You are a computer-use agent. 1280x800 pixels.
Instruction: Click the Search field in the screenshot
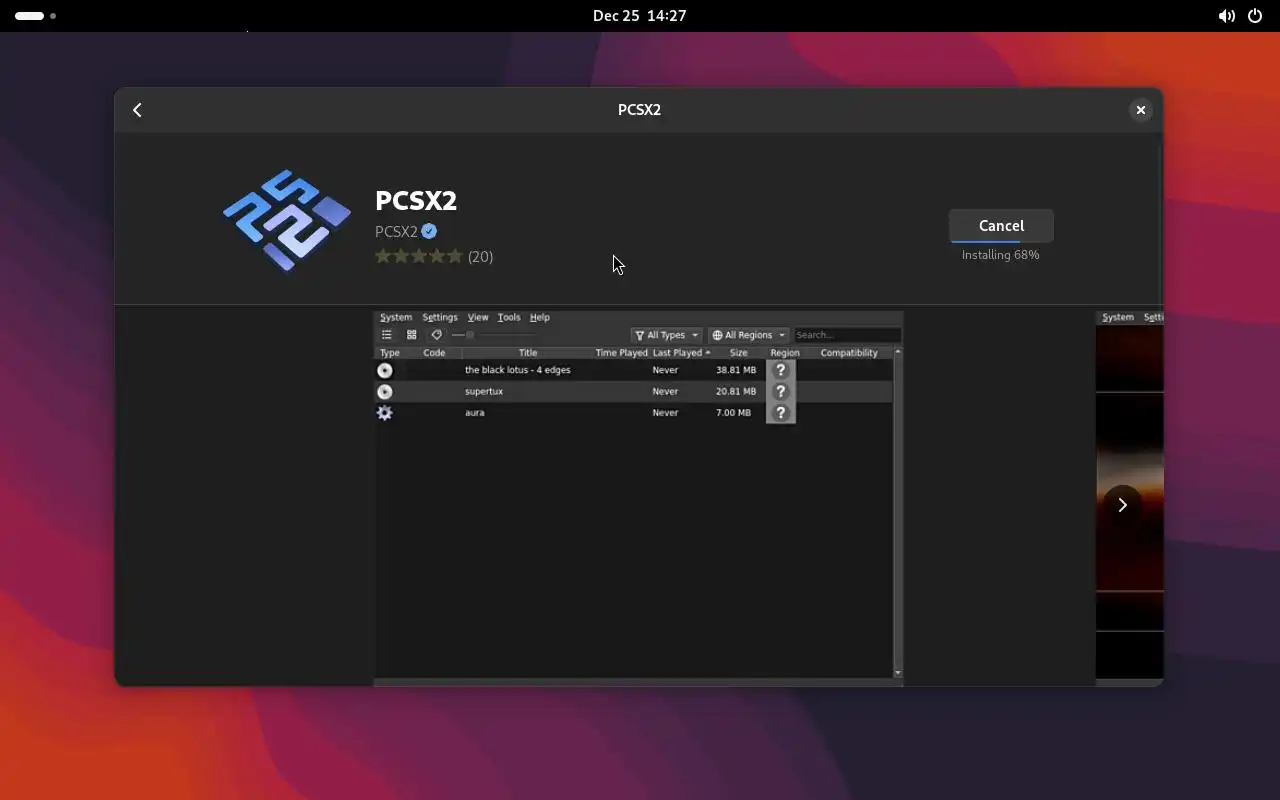(847, 335)
